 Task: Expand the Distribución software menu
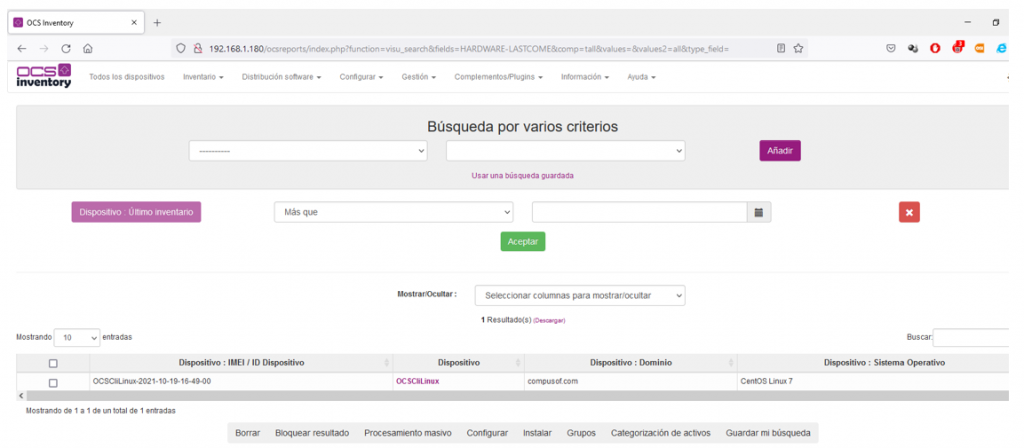281,77
